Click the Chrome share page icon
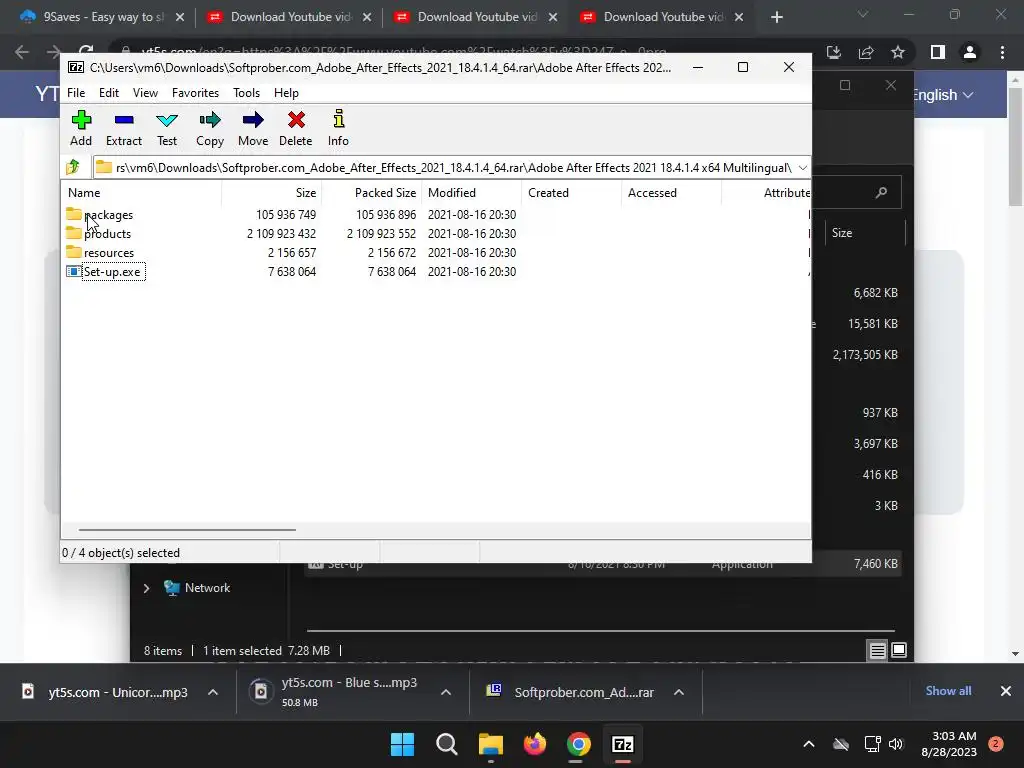This screenshot has height=768, width=1024. tap(866, 52)
